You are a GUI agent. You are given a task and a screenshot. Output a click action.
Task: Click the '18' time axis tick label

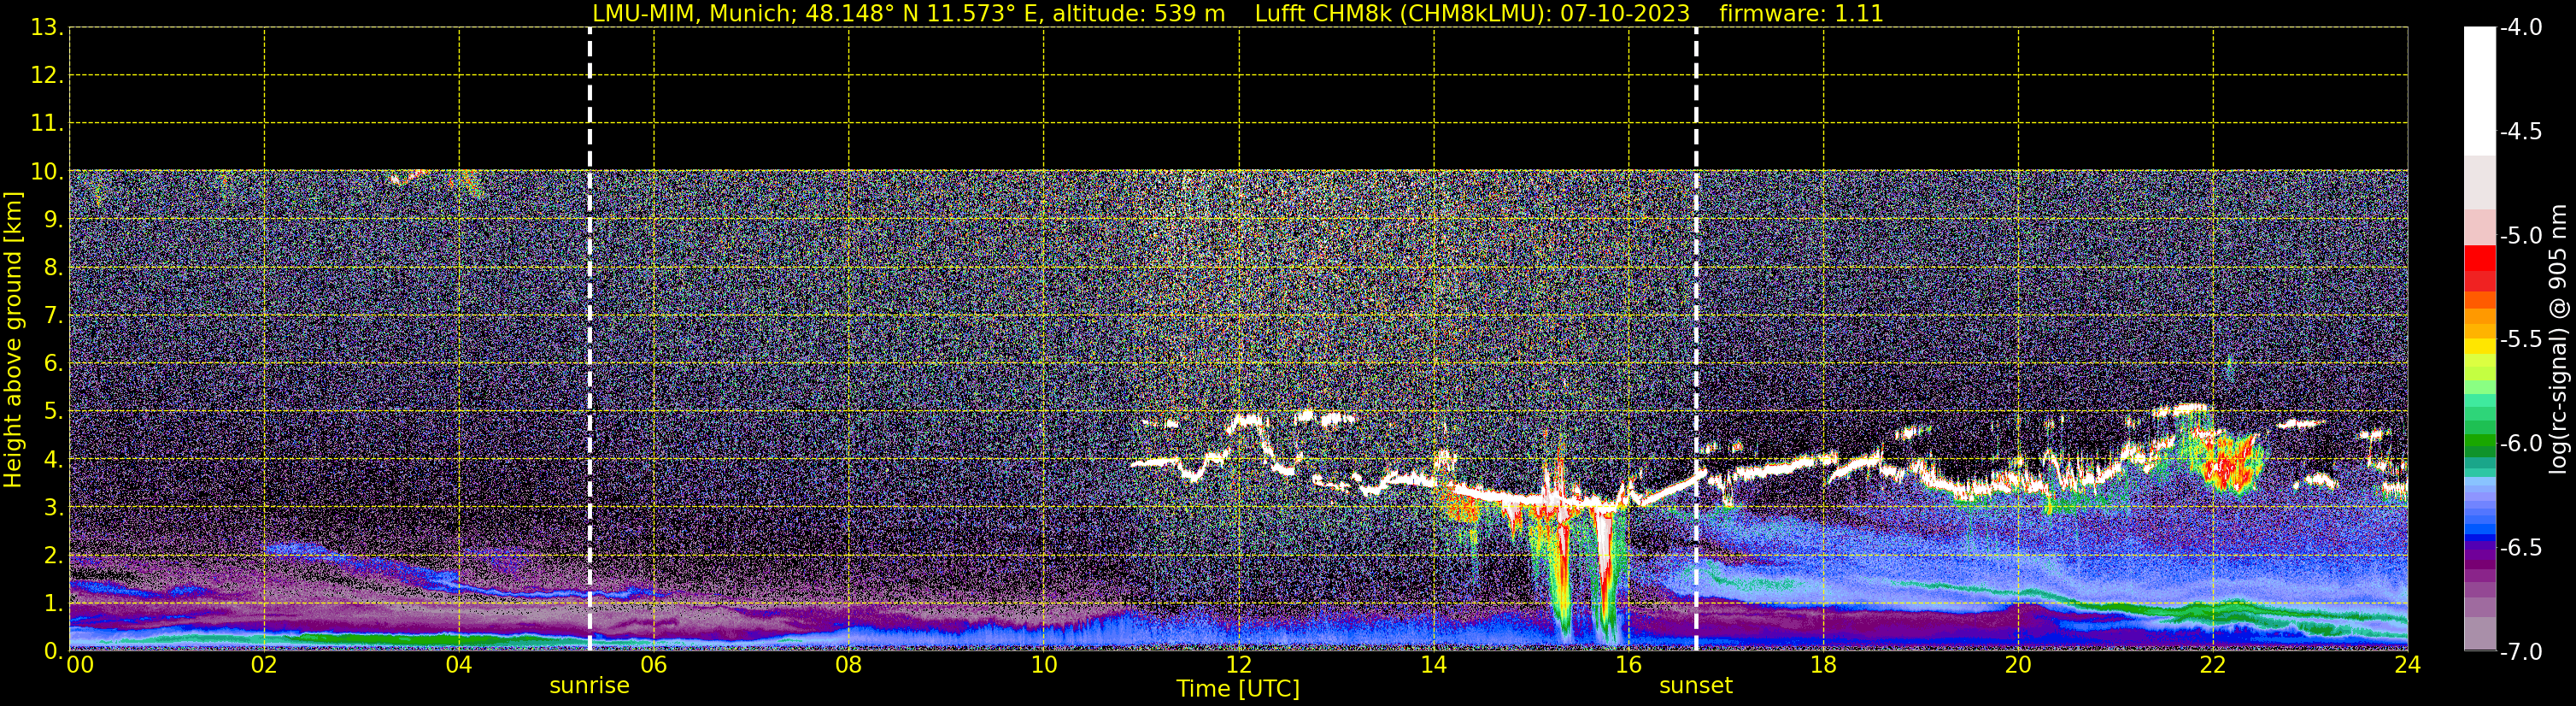coord(1824,665)
